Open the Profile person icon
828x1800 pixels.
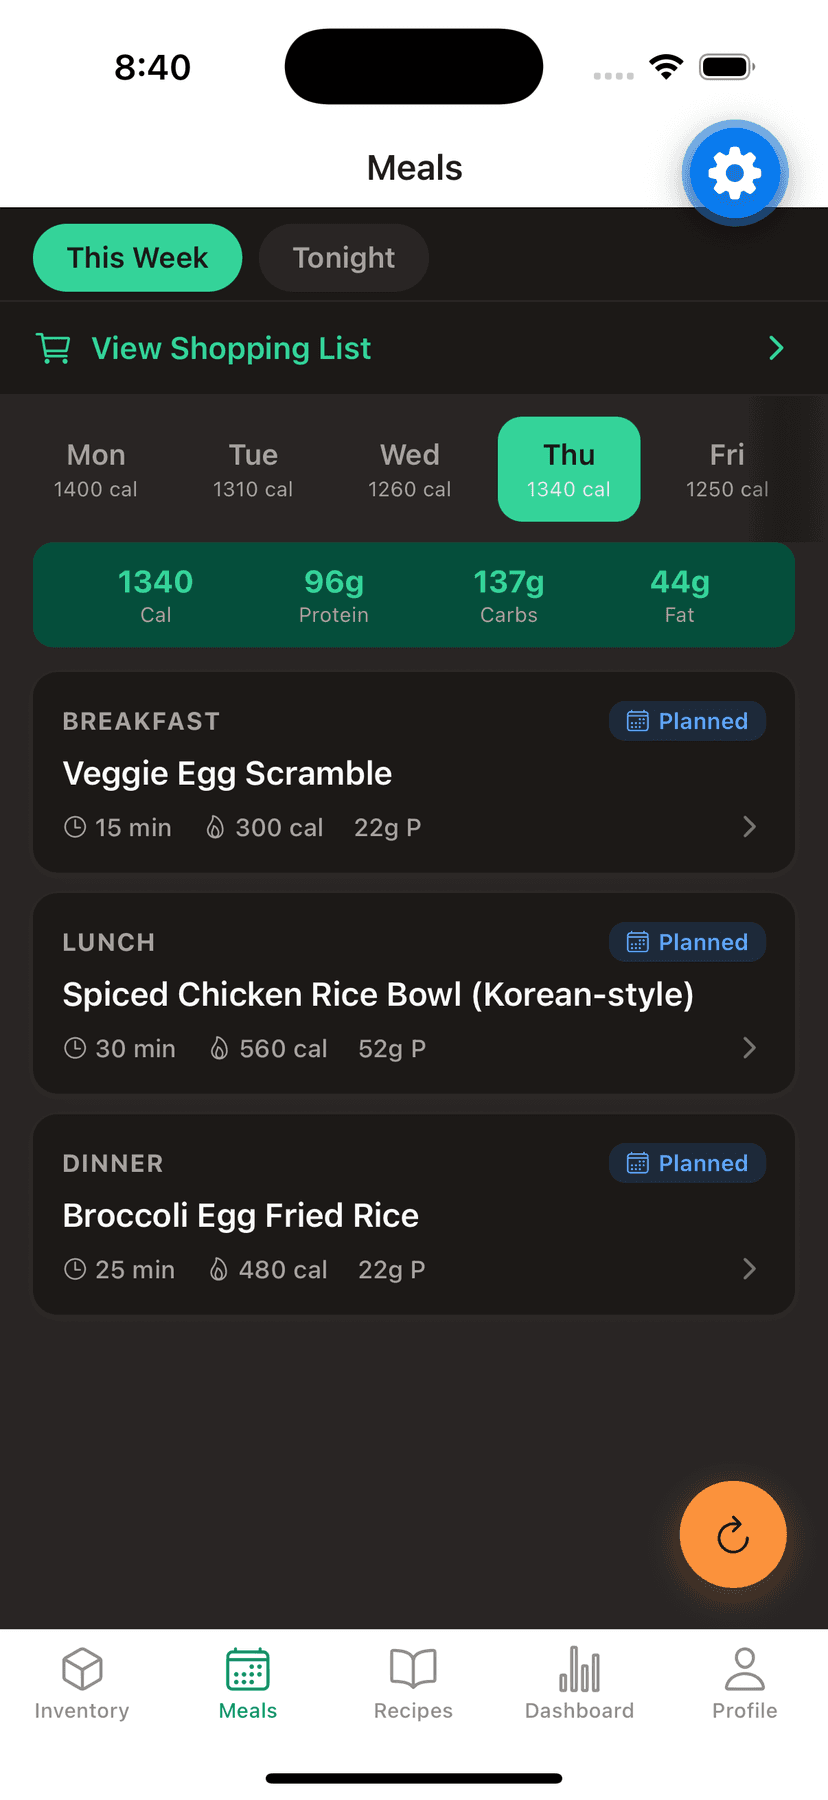(x=745, y=1669)
